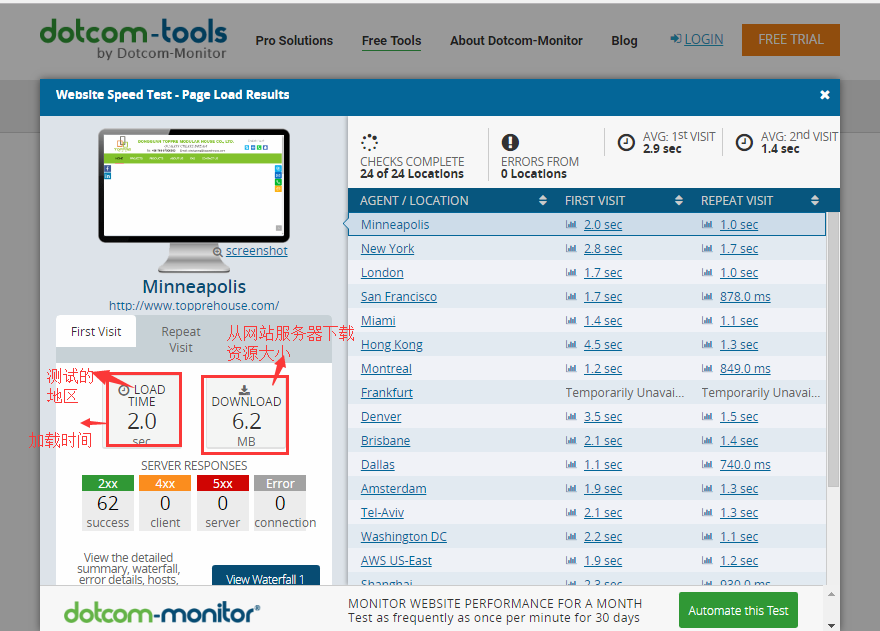Open the Free Tools menu
This screenshot has width=880, height=631.
391,41
